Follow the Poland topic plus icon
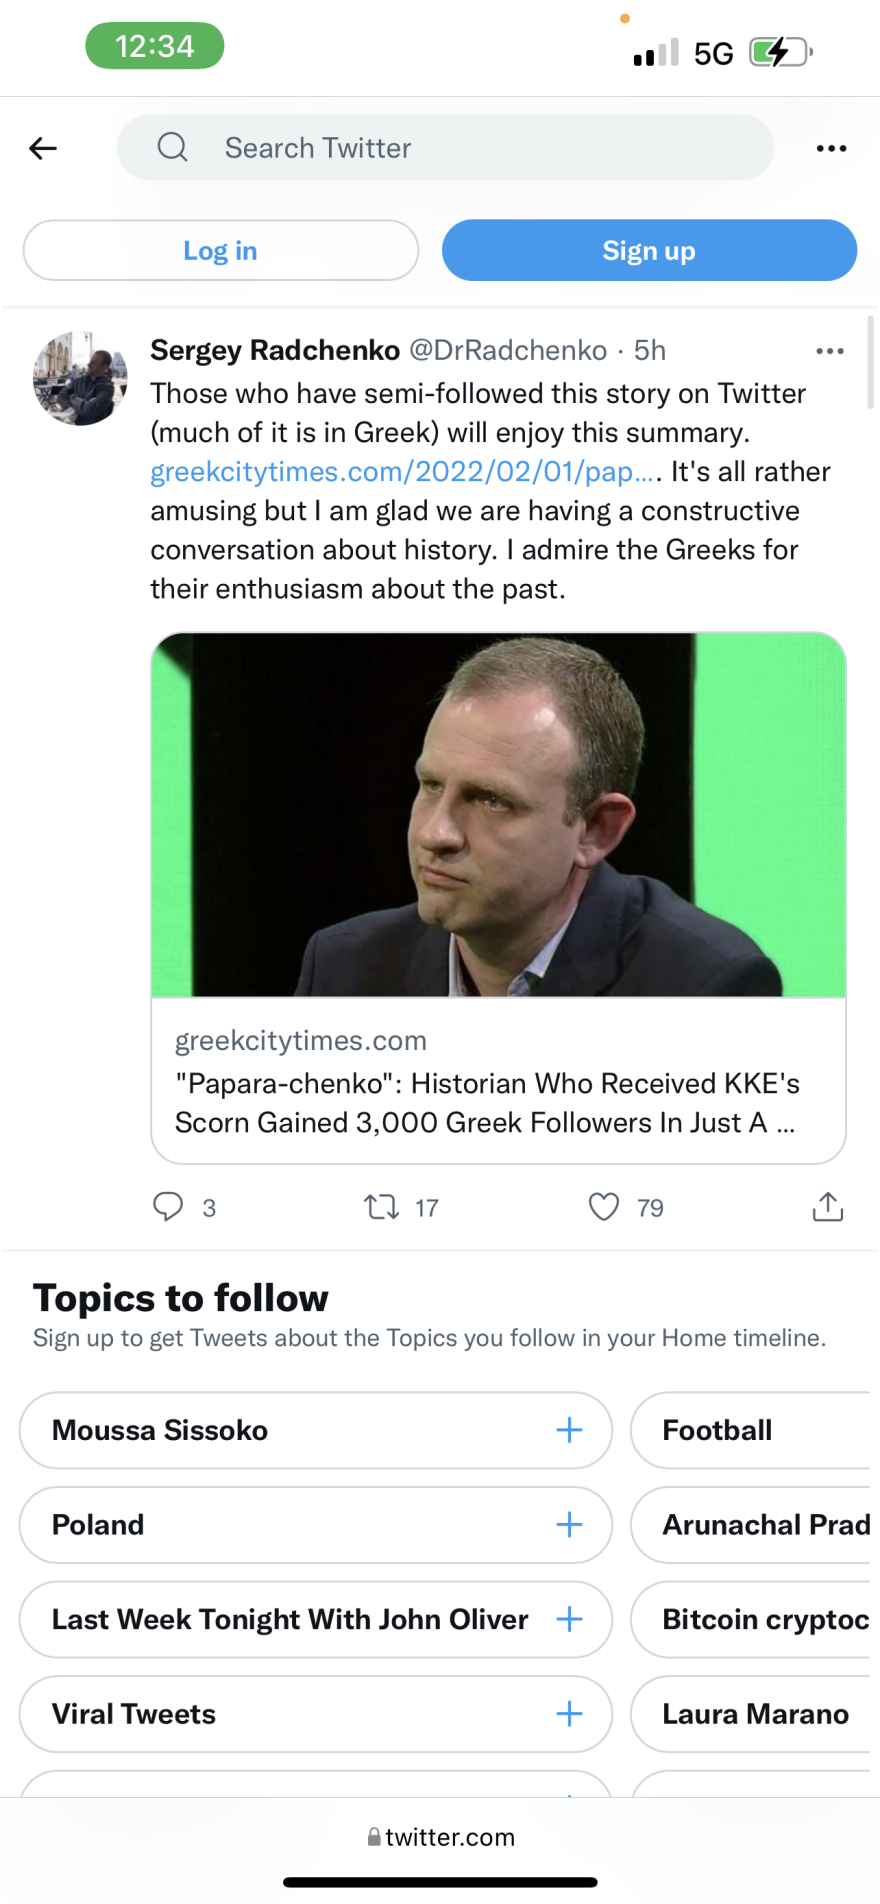 tap(569, 1525)
